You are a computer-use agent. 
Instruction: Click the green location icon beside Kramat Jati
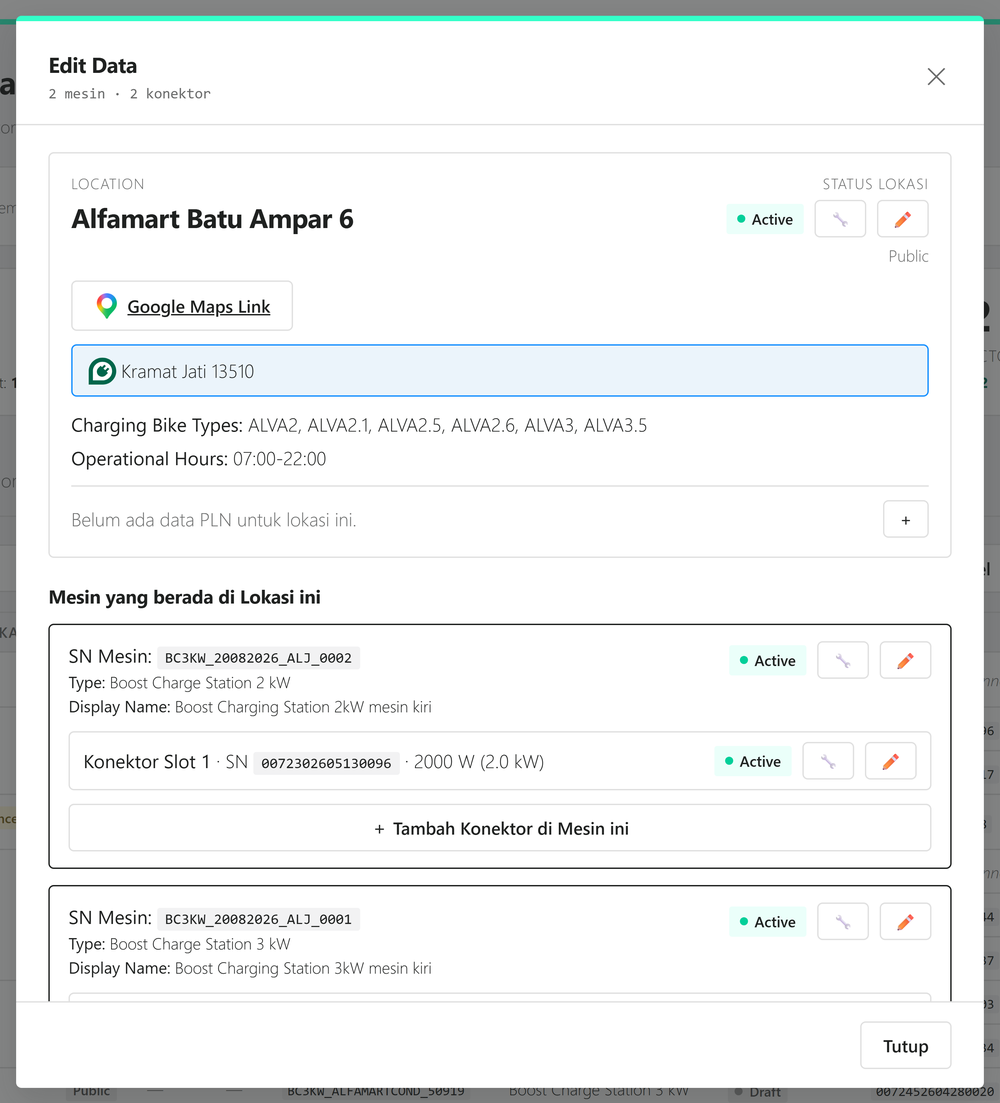click(x=102, y=371)
